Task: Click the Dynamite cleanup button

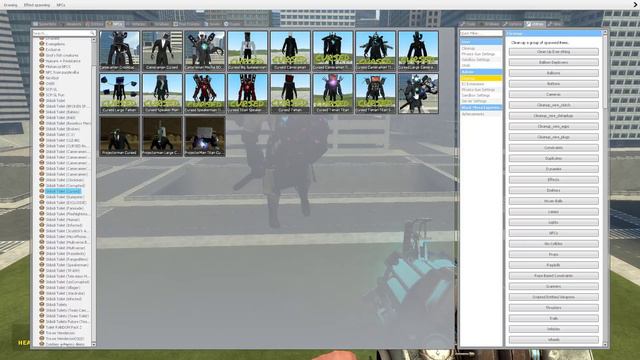Action: pos(553,169)
